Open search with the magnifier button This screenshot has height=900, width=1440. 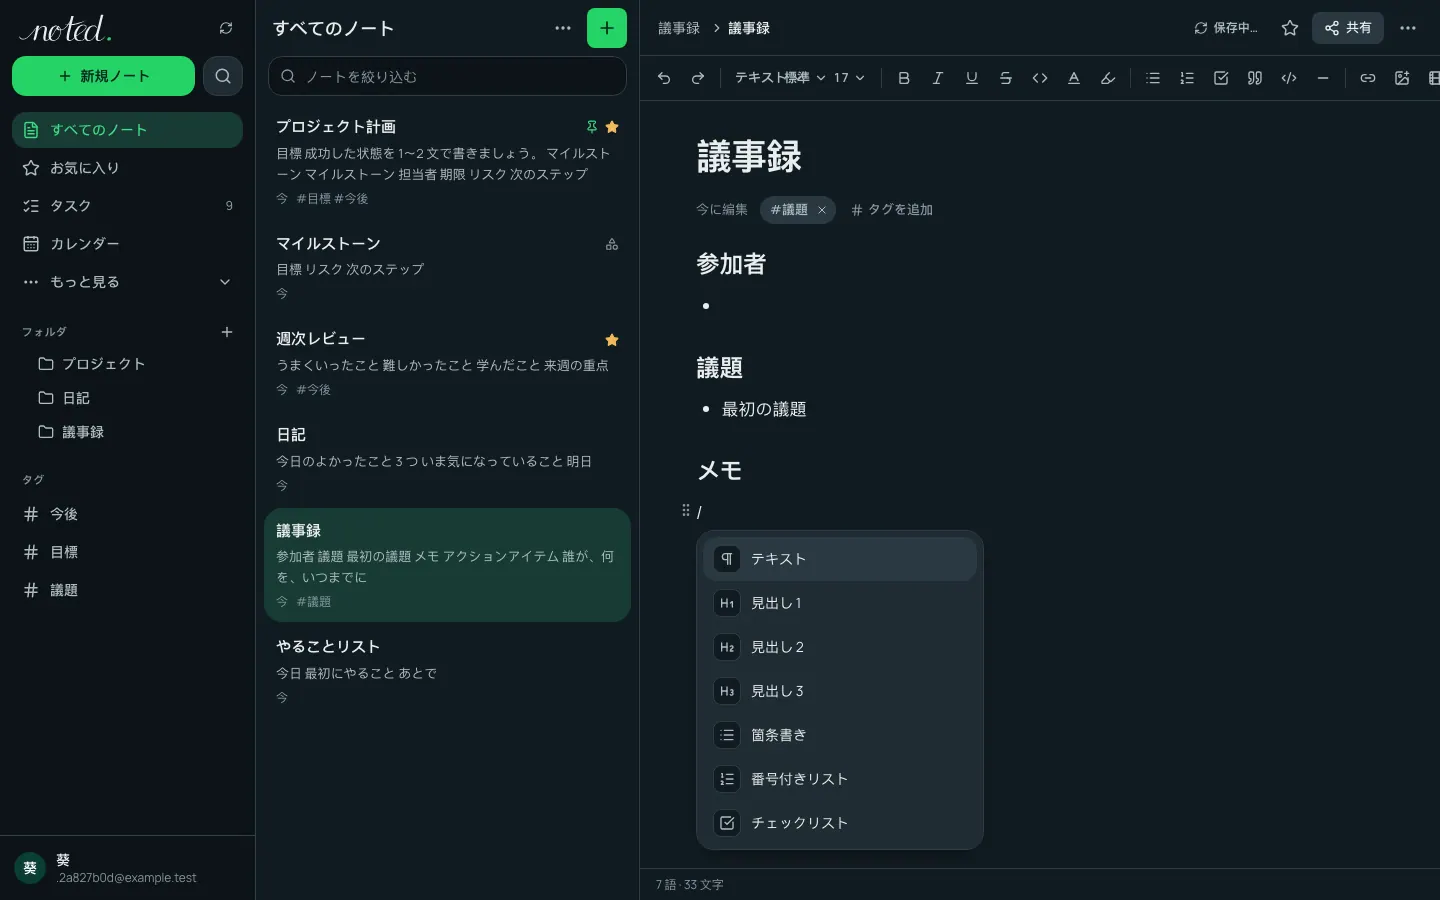pyautogui.click(x=223, y=76)
